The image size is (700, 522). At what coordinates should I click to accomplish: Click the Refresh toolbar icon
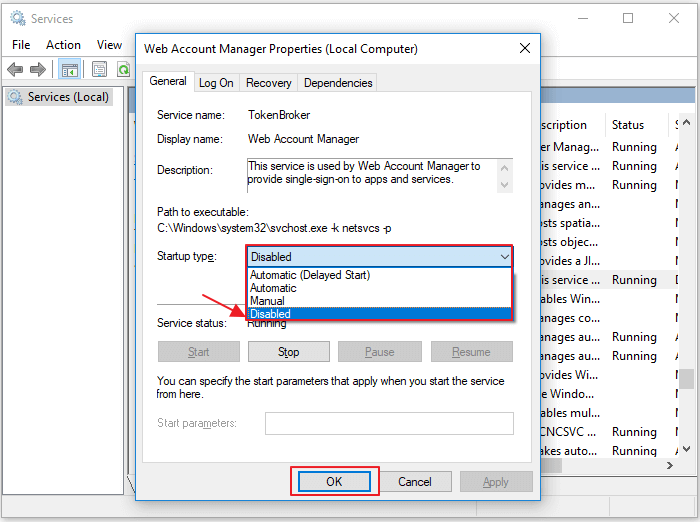(x=123, y=69)
